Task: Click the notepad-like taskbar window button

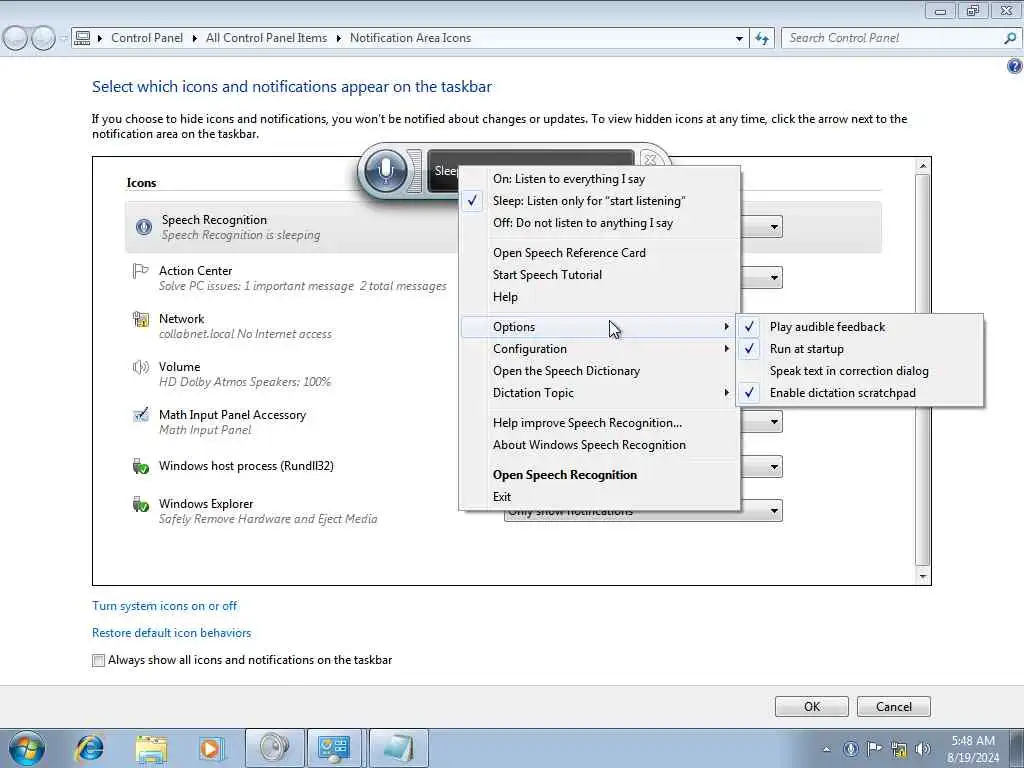Action: click(398, 748)
